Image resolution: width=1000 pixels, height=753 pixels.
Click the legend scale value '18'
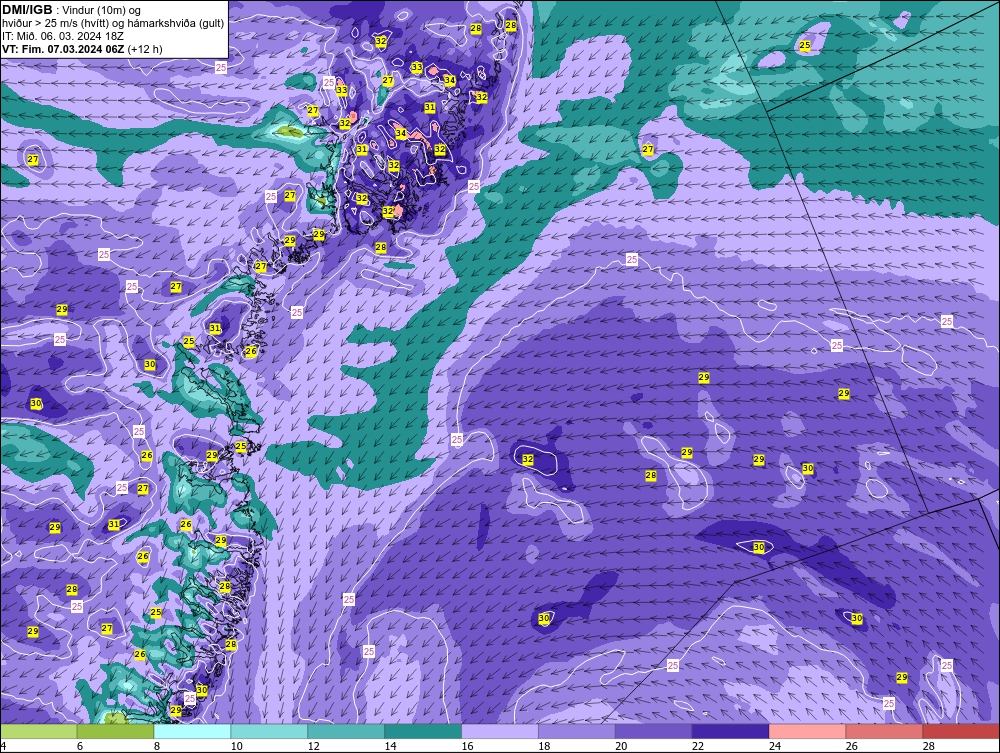(x=544, y=746)
